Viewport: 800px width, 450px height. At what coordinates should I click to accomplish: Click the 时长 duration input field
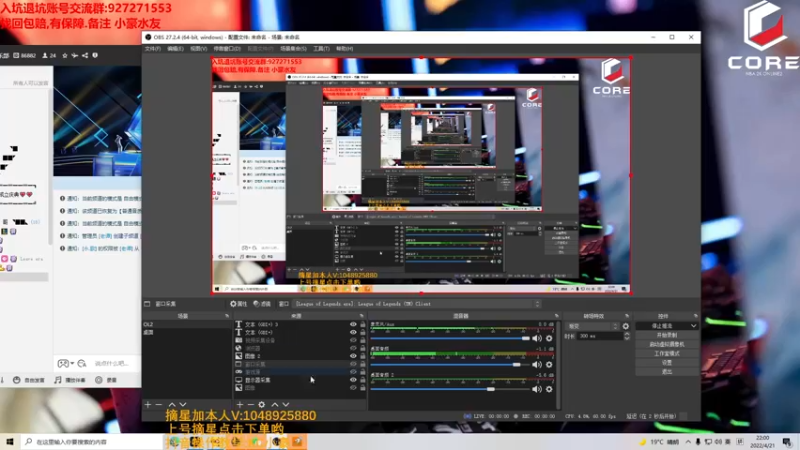point(601,336)
